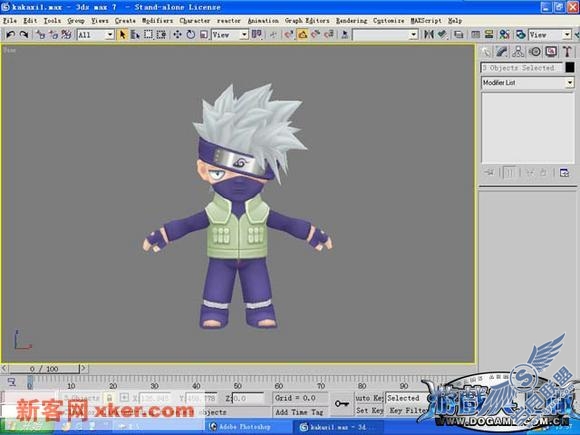Click the Set Key button

point(369,411)
